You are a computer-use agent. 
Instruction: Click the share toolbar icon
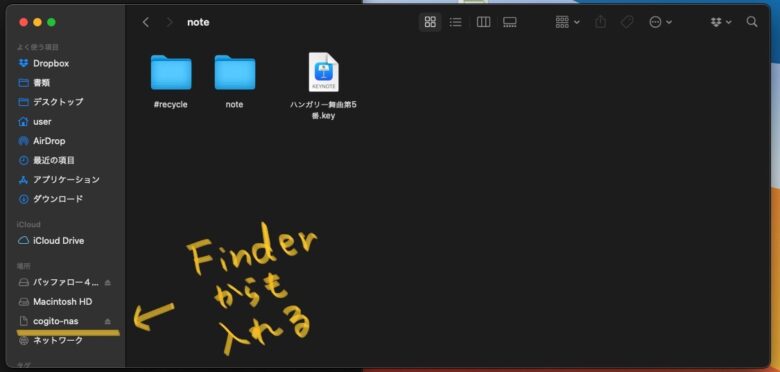600,22
